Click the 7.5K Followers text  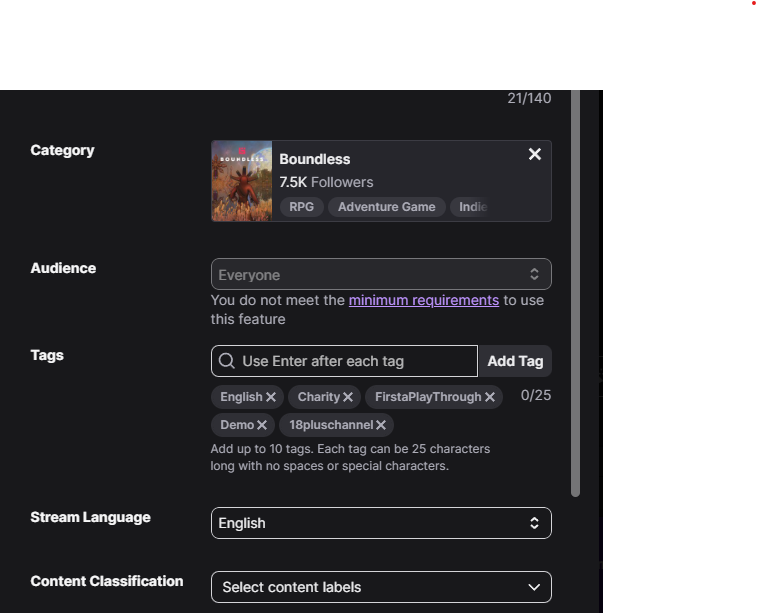click(326, 182)
